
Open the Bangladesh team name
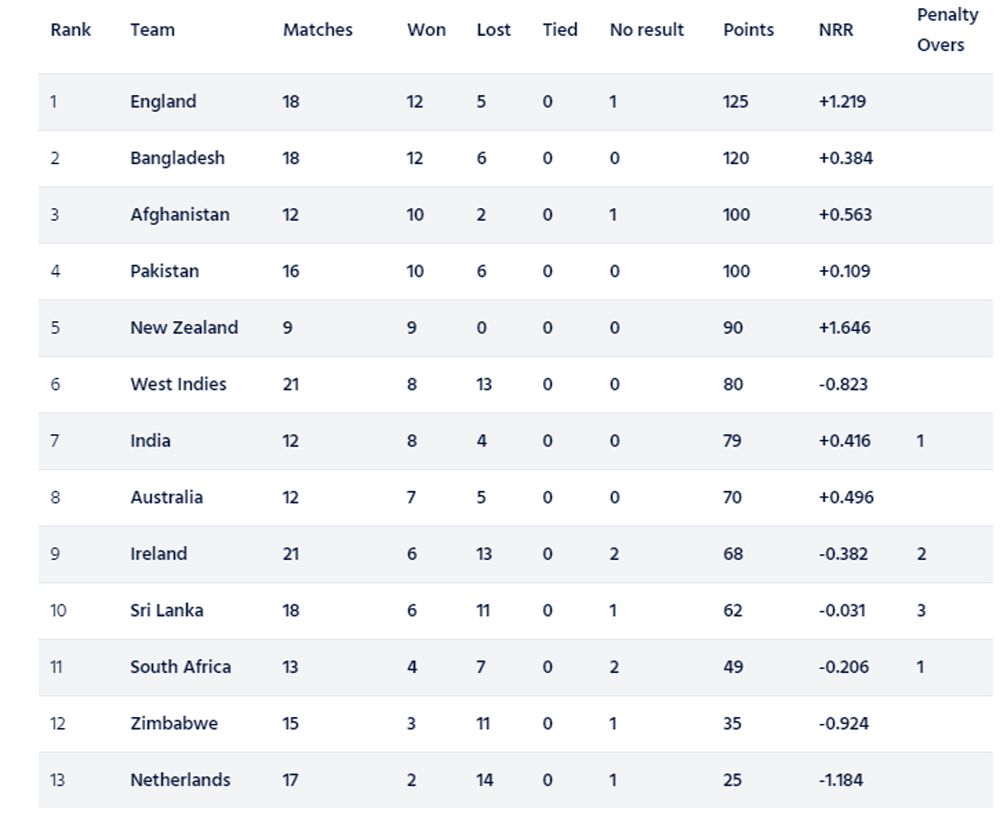pyautogui.click(x=177, y=158)
